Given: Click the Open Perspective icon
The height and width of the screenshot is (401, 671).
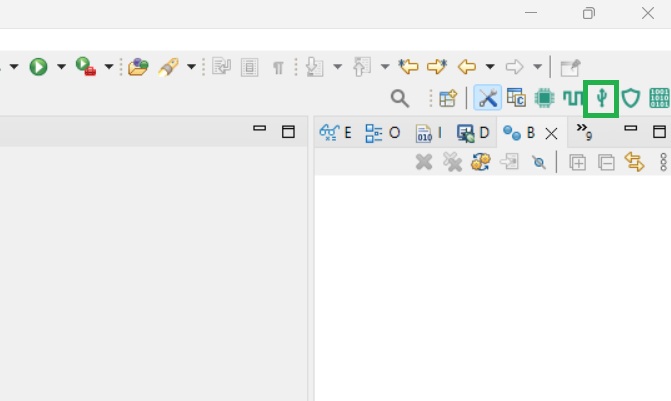Looking at the screenshot, I should point(448,98).
